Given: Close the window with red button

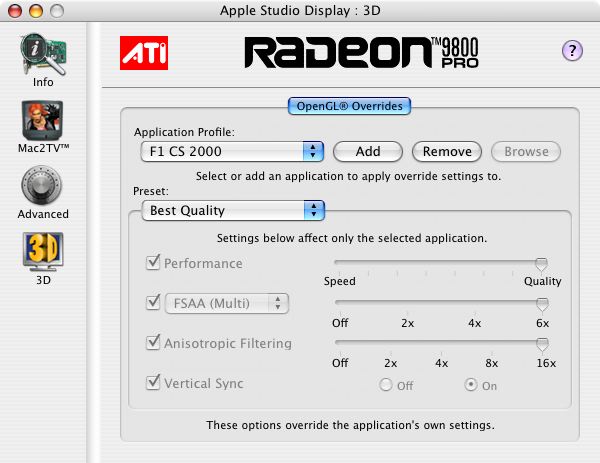Looking at the screenshot, I should pos(15,11).
